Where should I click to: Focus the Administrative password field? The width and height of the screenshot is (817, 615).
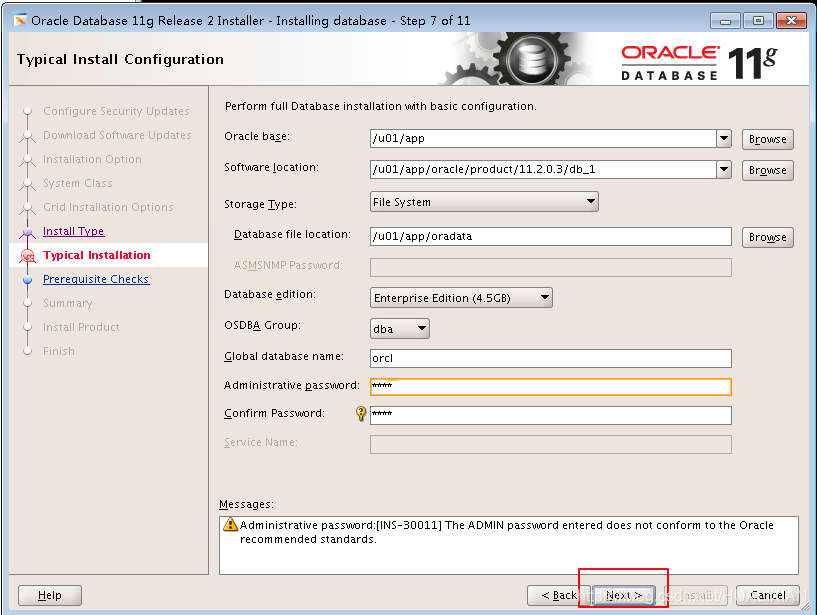551,387
